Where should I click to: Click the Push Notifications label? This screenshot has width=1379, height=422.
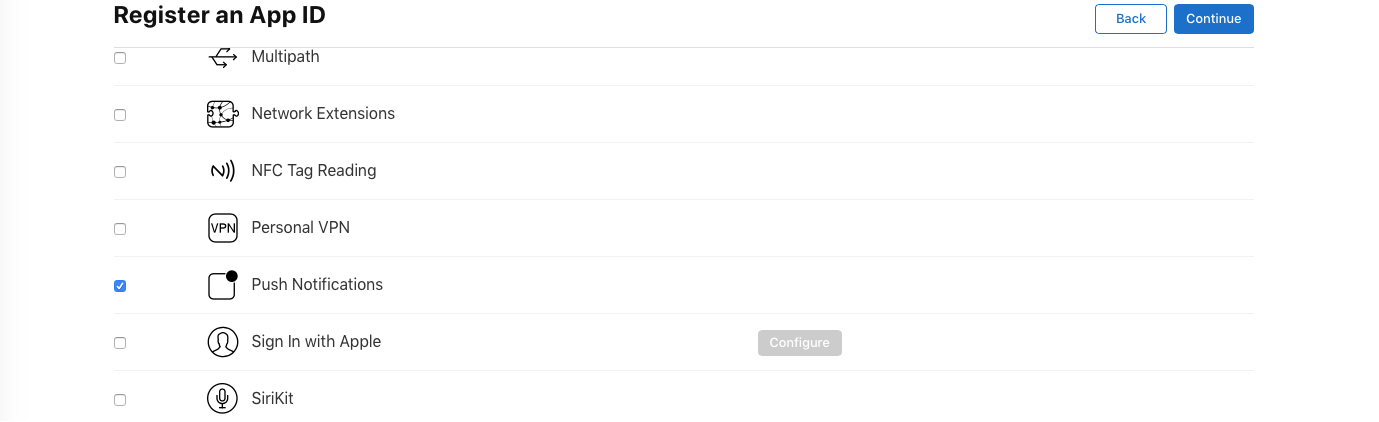pyautogui.click(x=317, y=285)
